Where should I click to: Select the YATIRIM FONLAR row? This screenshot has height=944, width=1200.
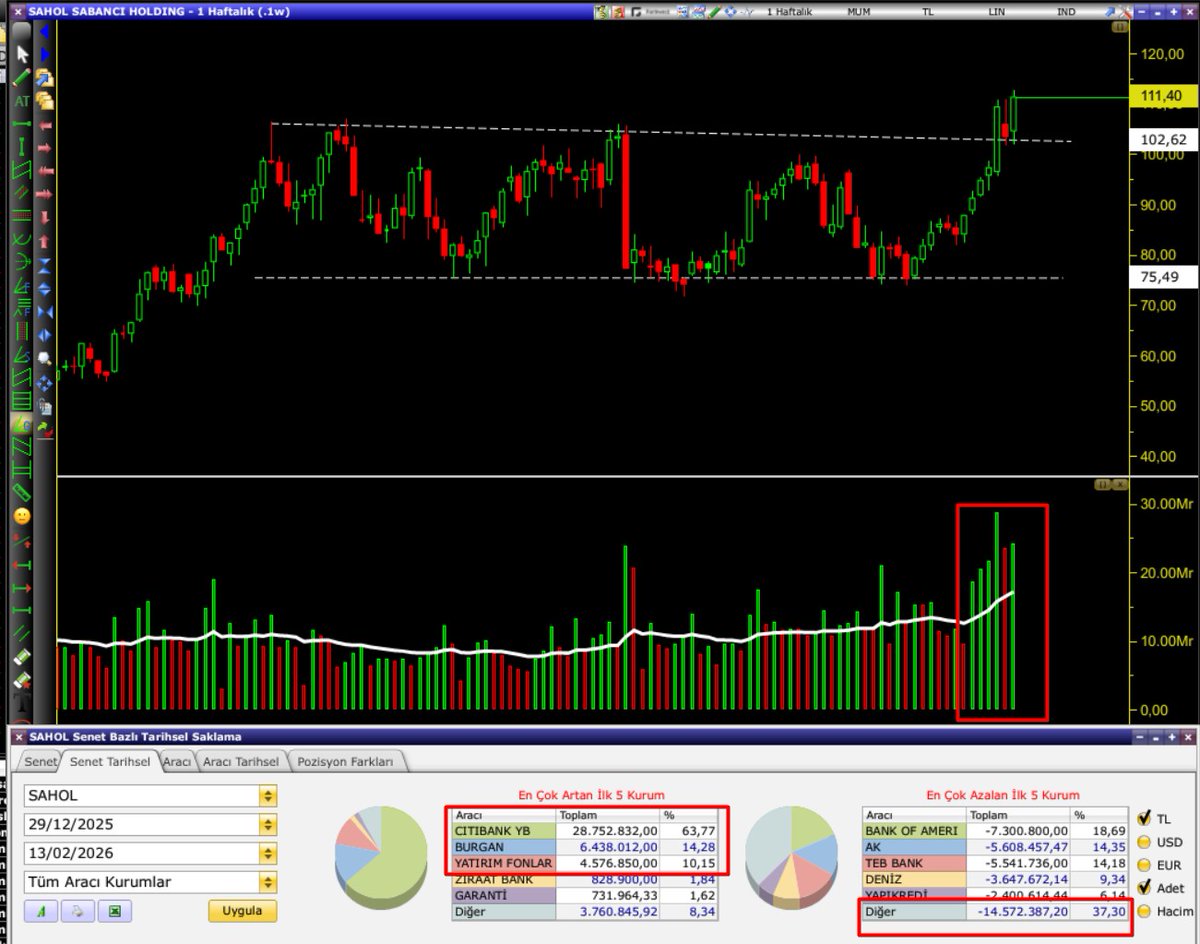tap(588, 863)
